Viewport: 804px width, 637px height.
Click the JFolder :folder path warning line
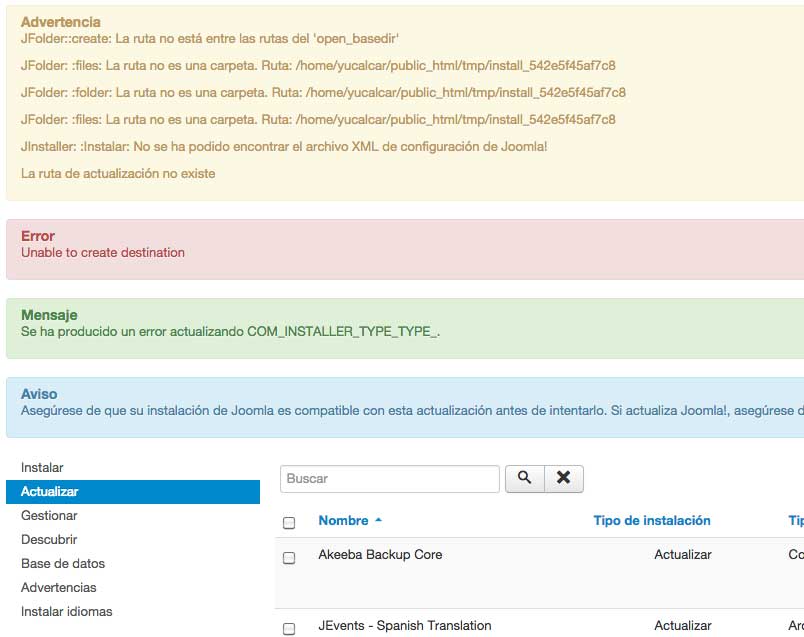point(323,92)
